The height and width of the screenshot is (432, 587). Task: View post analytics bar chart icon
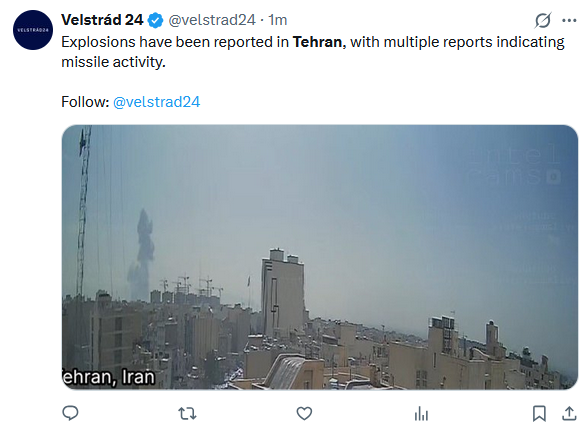[x=421, y=414]
